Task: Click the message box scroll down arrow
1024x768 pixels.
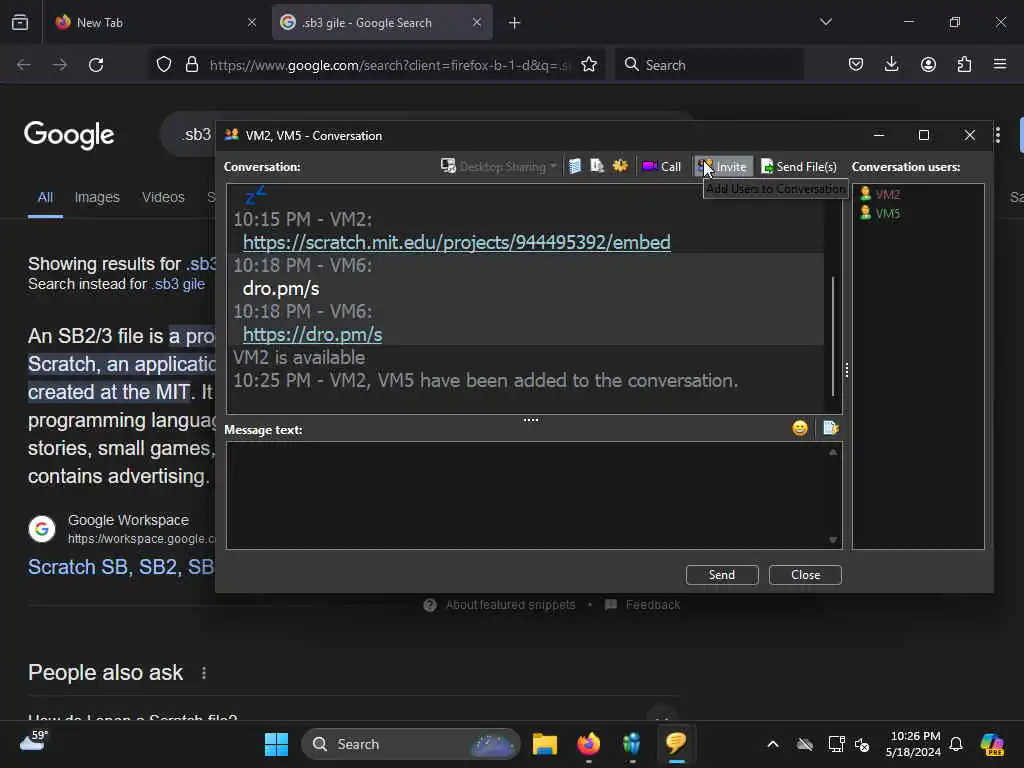Action: point(833,539)
